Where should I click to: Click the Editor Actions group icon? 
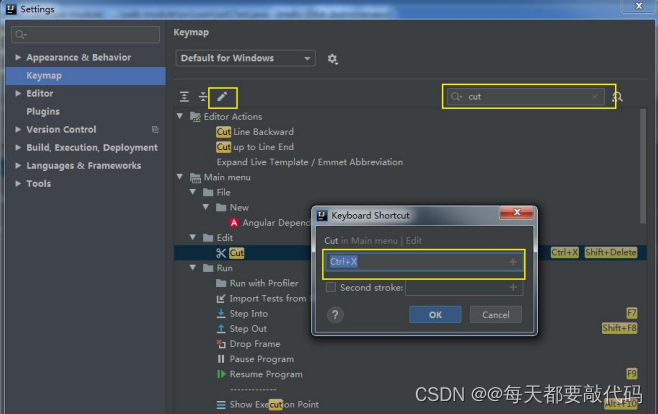tap(195, 117)
